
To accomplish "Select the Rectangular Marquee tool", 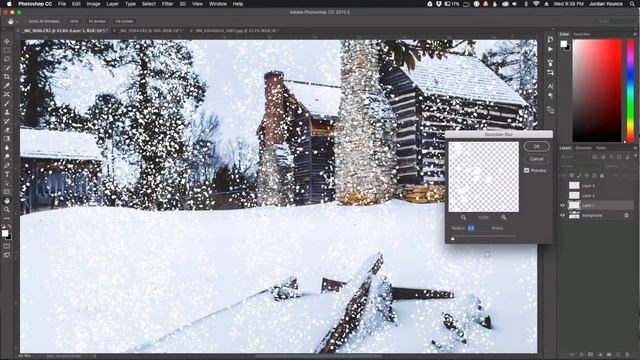I will click(7, 50).
